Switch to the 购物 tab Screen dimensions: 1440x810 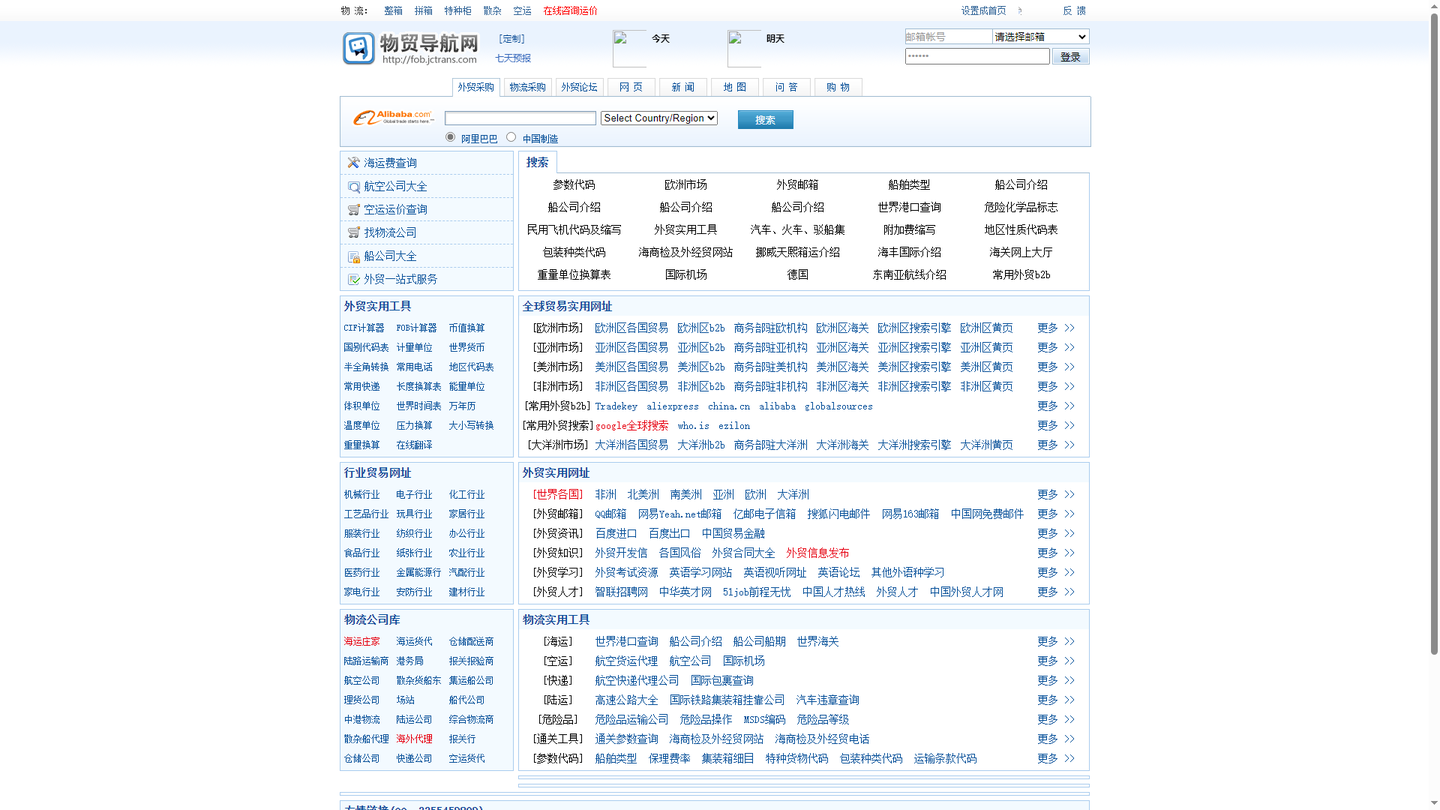[838, 87]
